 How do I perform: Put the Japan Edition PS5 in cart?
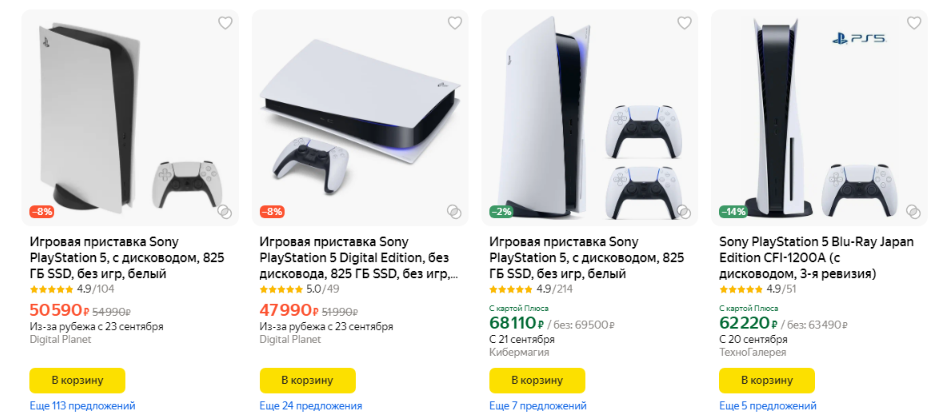(767, 381)
